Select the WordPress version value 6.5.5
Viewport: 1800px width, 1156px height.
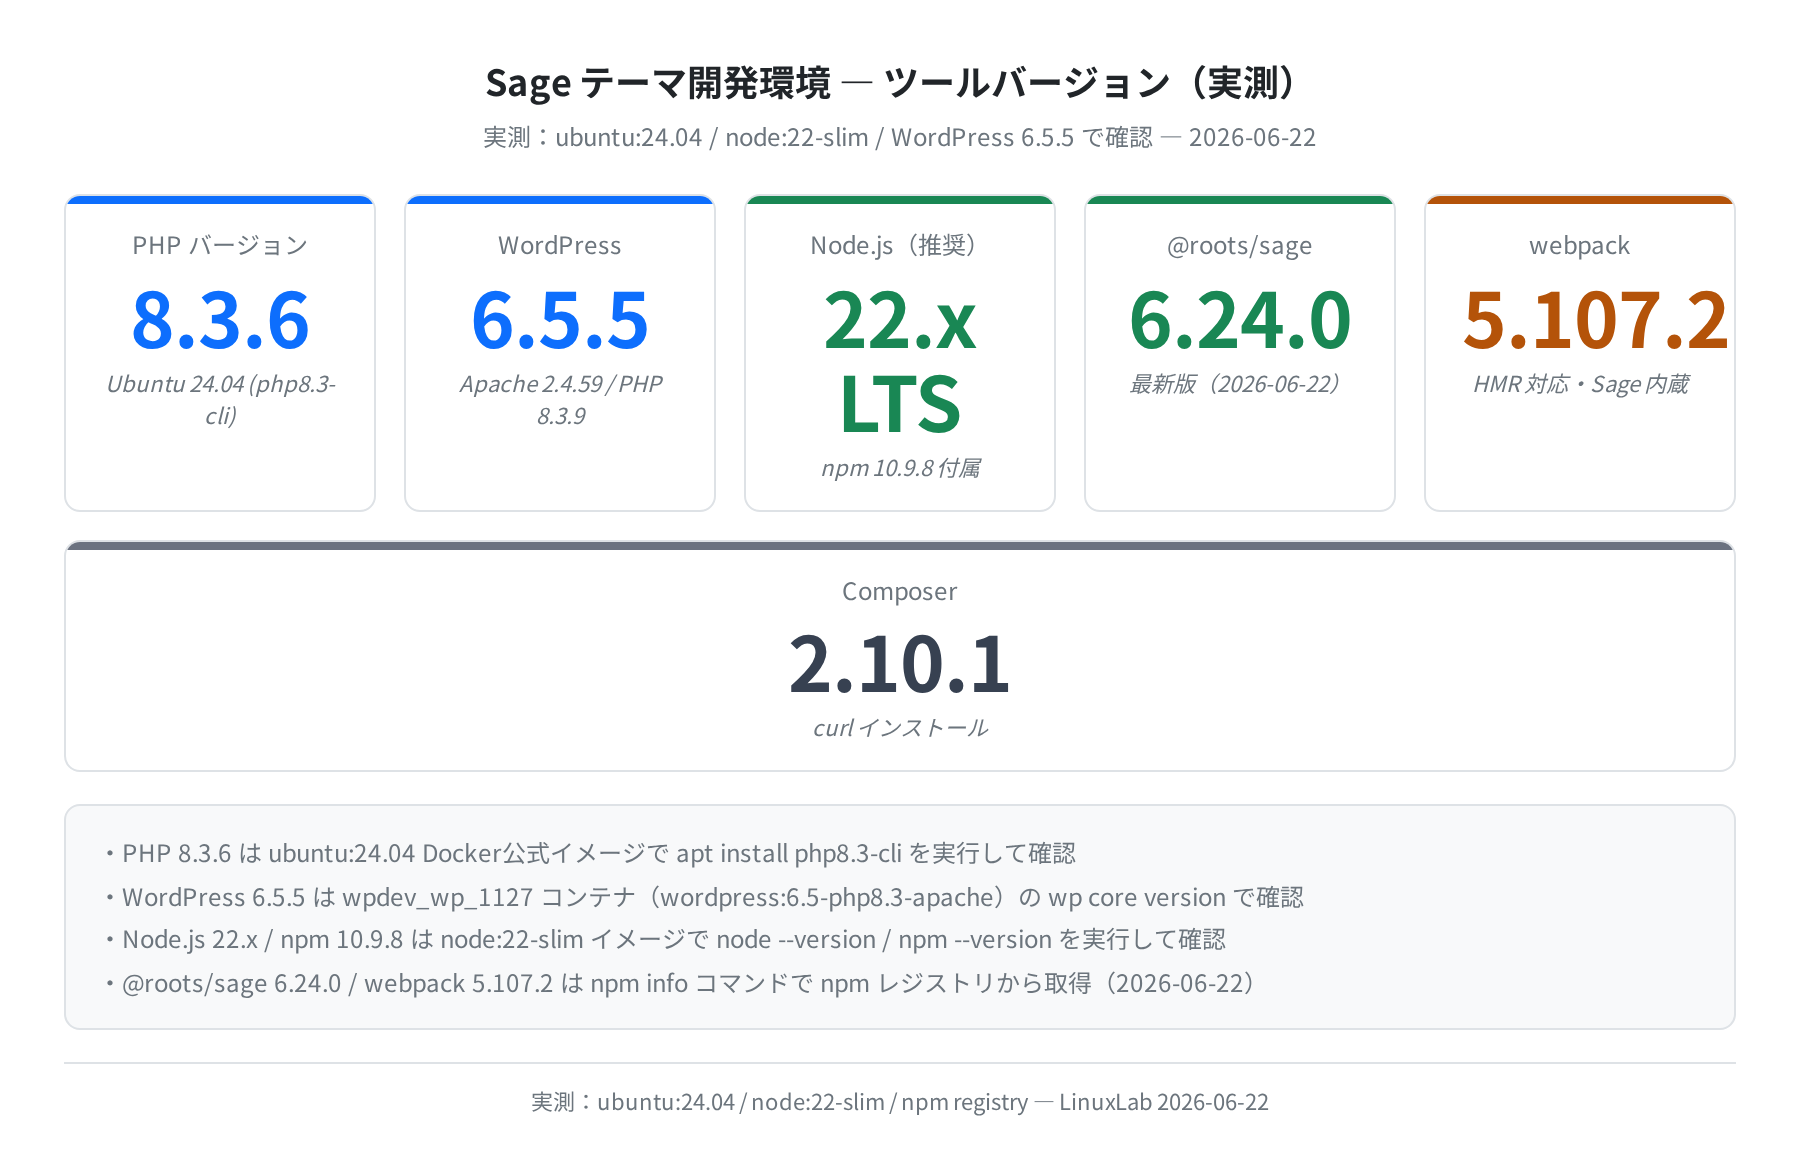(x=560, y=320)
